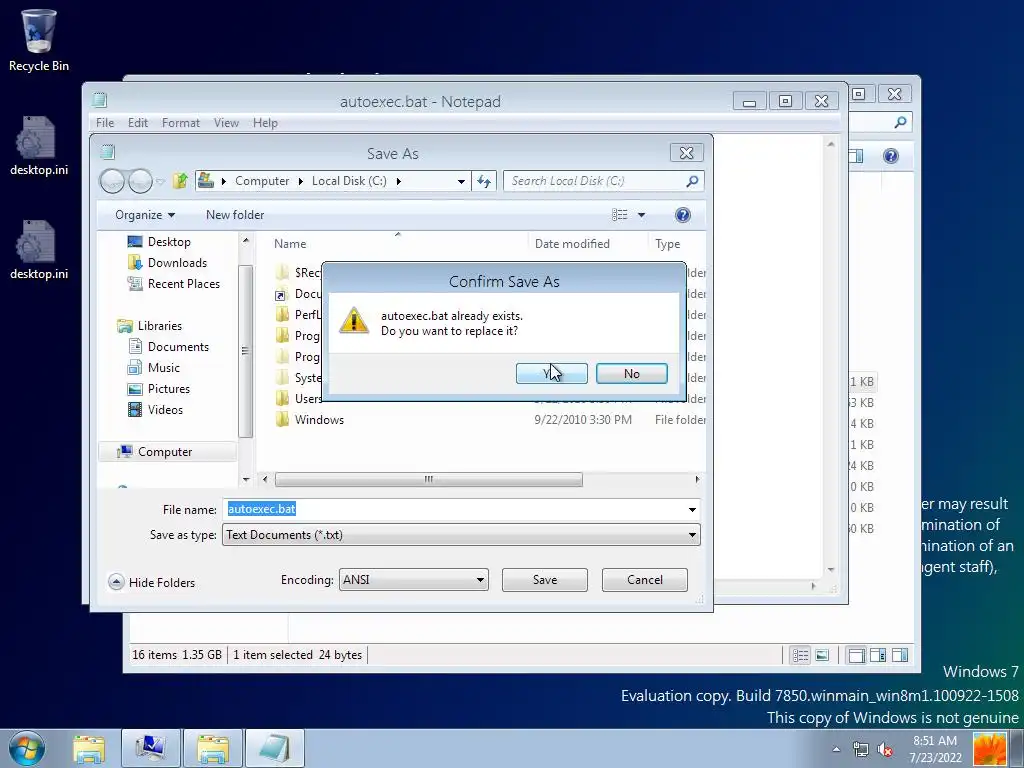Select the upper desktop.ini desktop icon
1024x768 pixels.
click(39, 146)
